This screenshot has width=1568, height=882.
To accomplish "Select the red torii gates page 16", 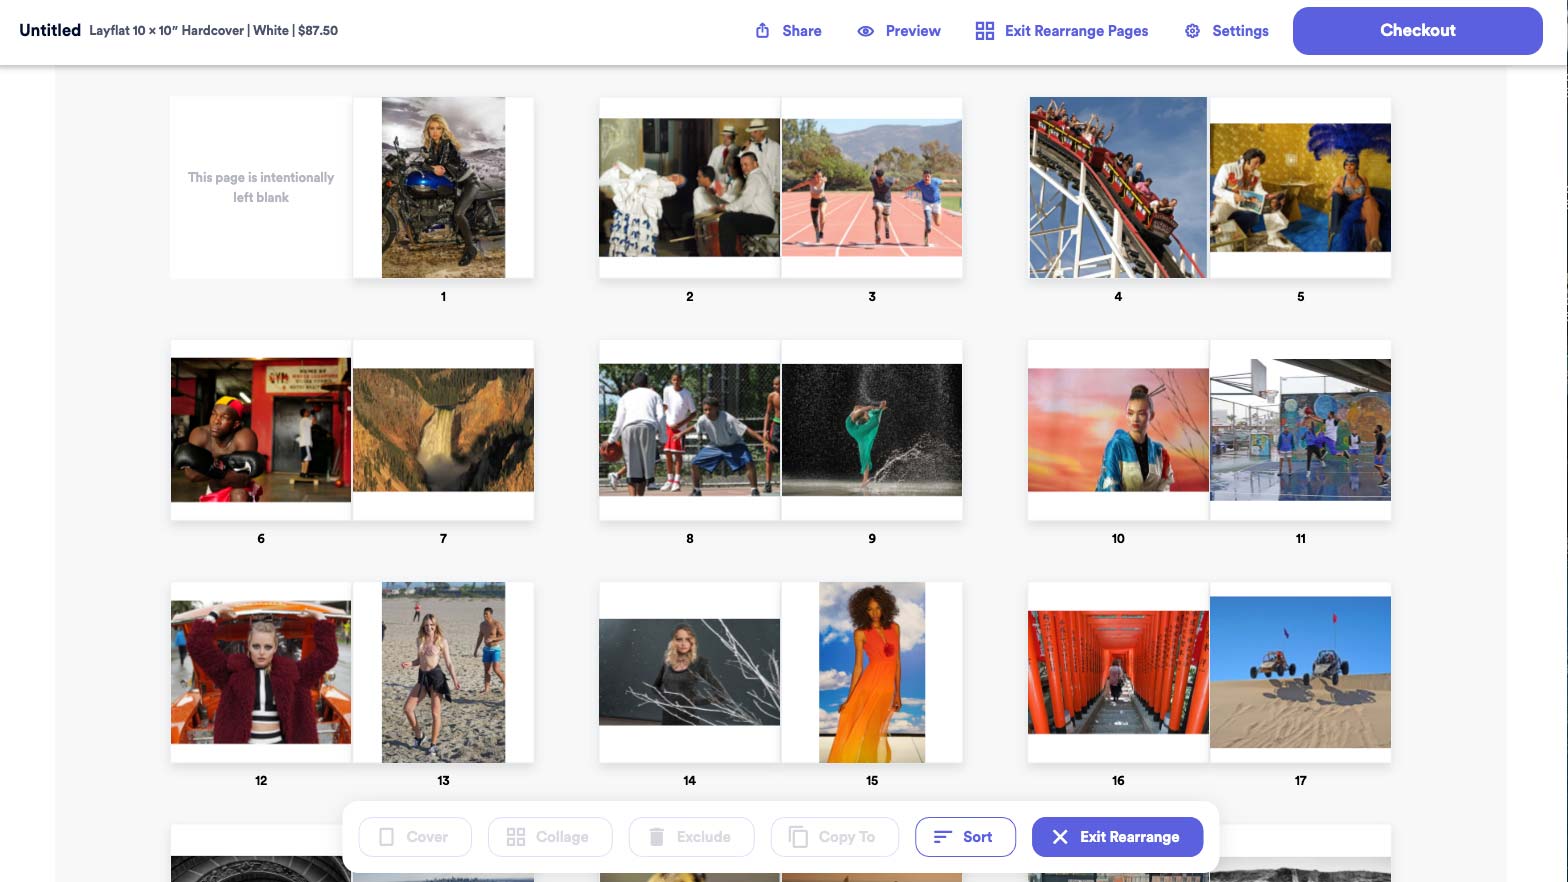I will click(1118, 672).
